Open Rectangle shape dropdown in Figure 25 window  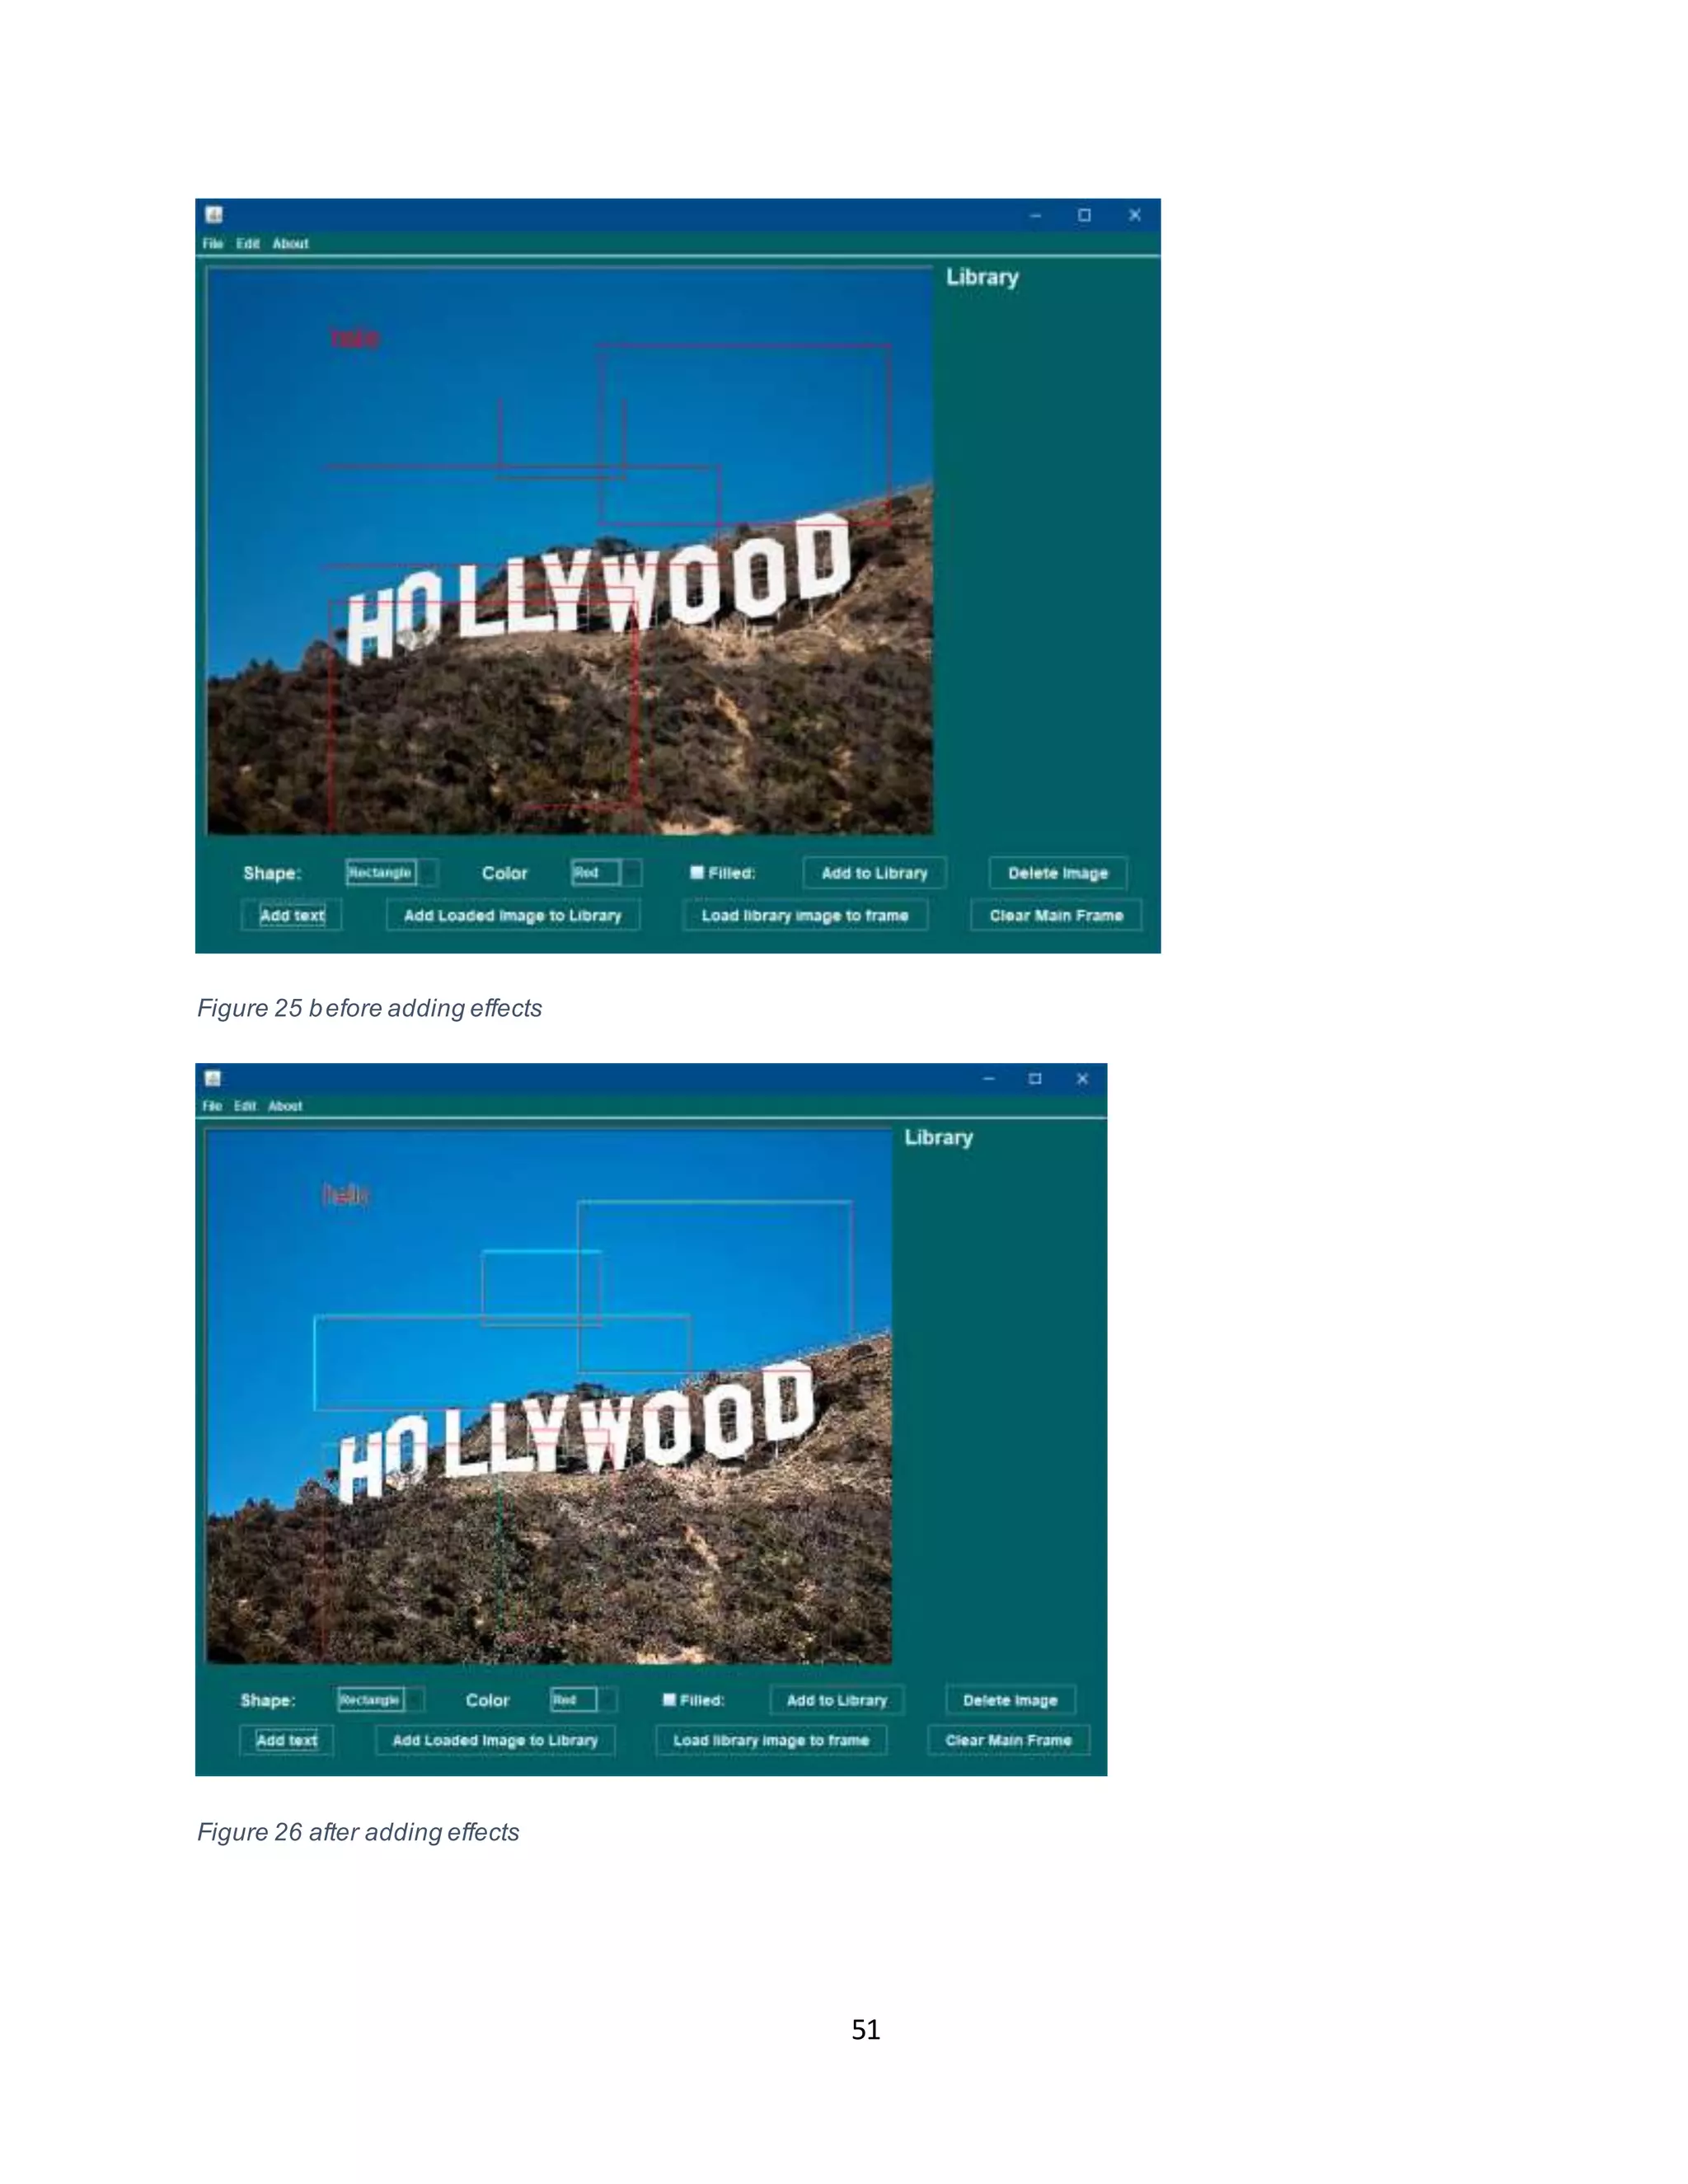(x=392, y=873)
